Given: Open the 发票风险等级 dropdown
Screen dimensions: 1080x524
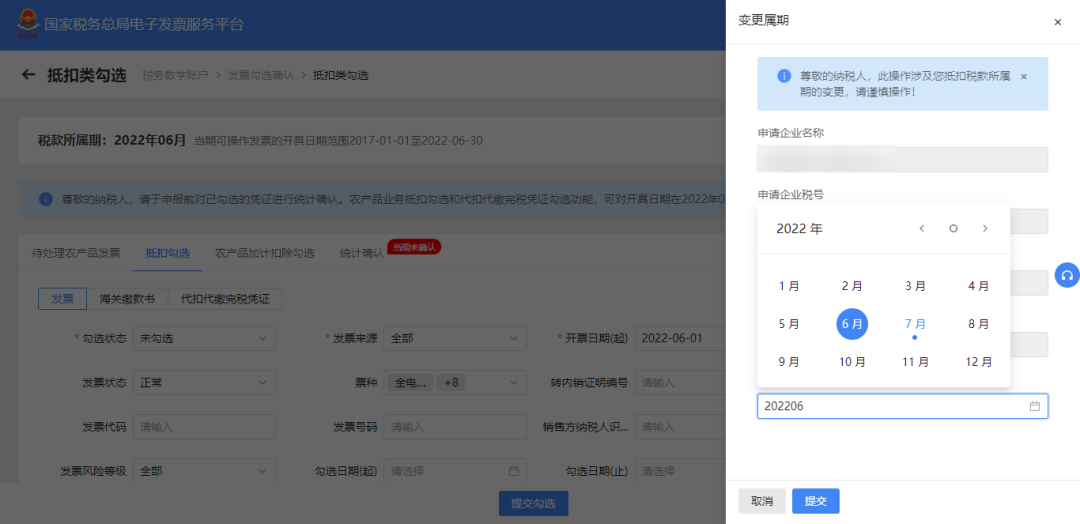Looking at the screenshot, I should [x=204, y=471].
